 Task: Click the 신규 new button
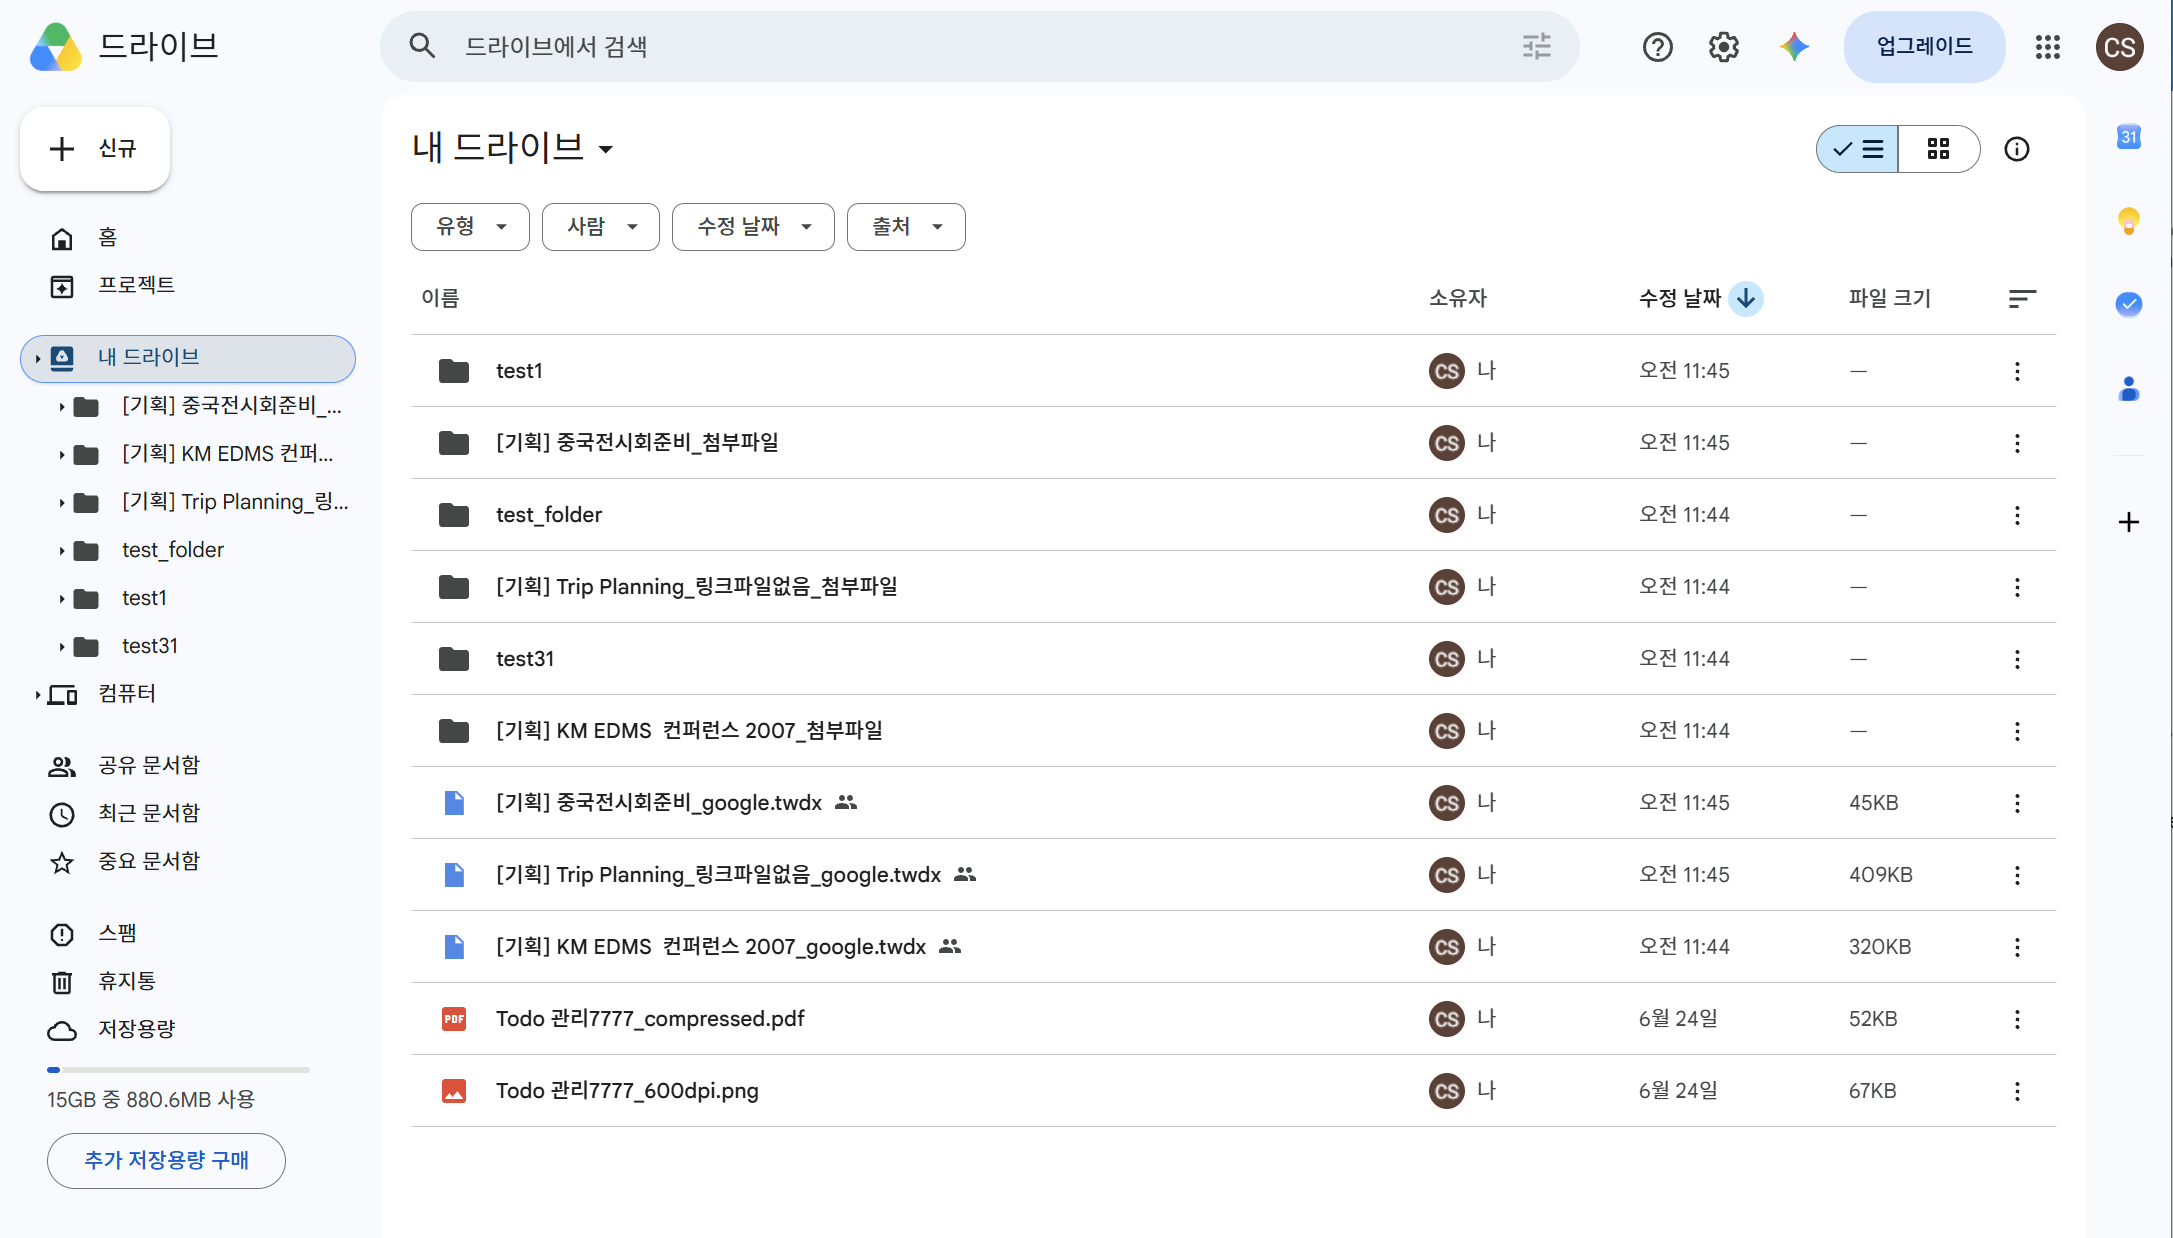[95, 149]
